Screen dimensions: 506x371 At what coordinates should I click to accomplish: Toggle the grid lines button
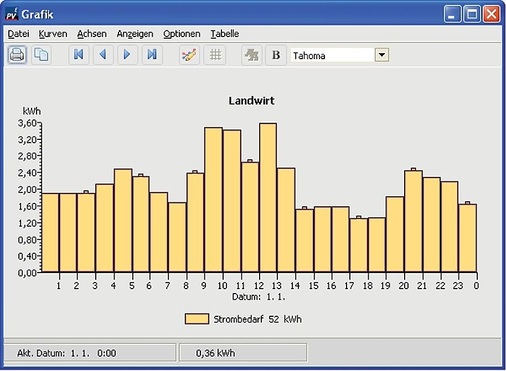pyautogui.click(x=215, y=55)
